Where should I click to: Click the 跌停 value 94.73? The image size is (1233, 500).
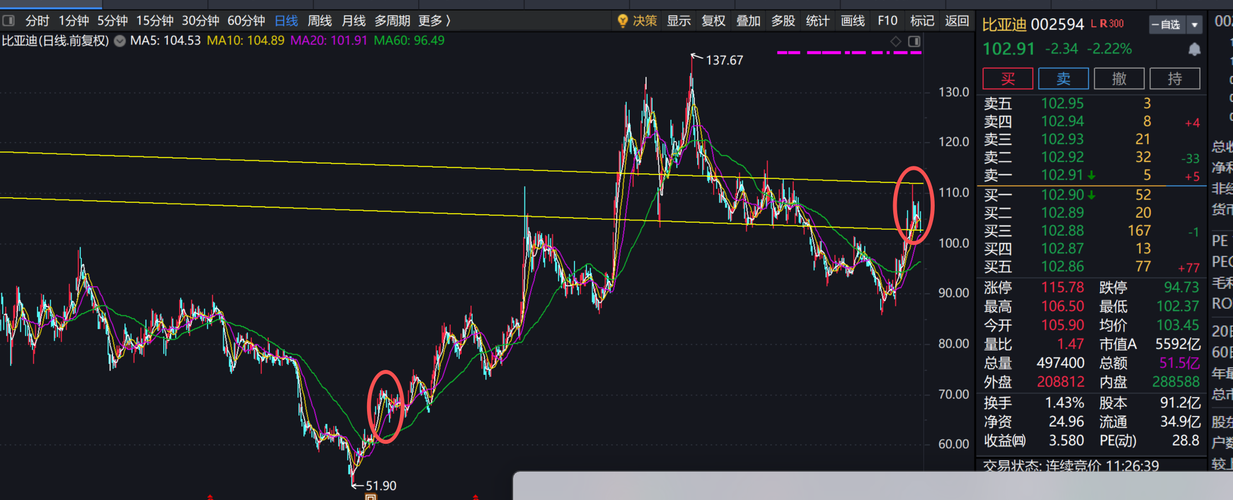1180,287
